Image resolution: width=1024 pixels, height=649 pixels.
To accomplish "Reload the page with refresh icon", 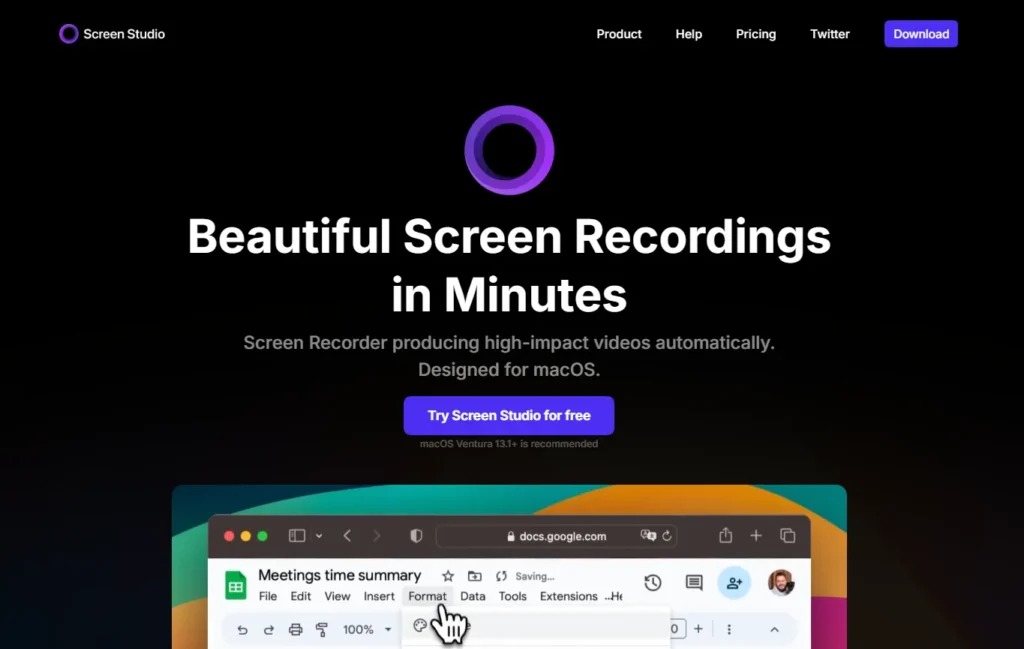I will pyautogui.click(x=667, y=536).
